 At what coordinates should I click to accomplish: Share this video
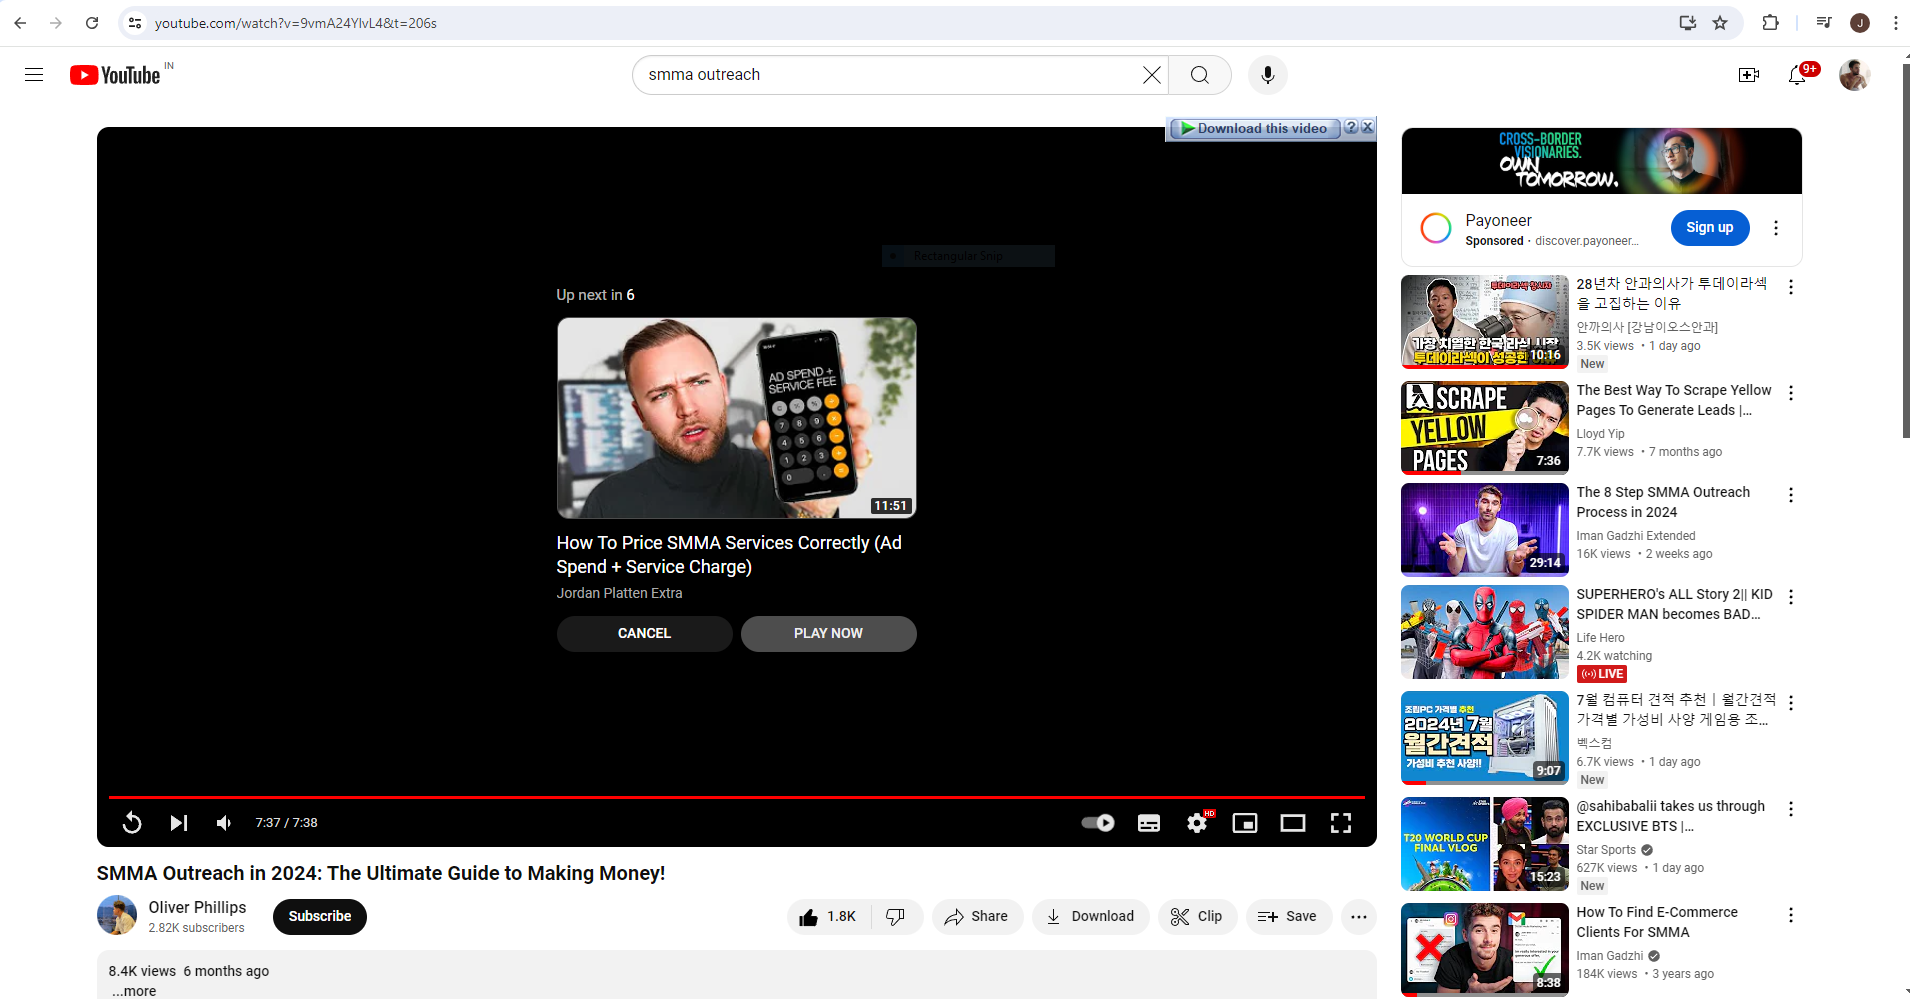977,917
